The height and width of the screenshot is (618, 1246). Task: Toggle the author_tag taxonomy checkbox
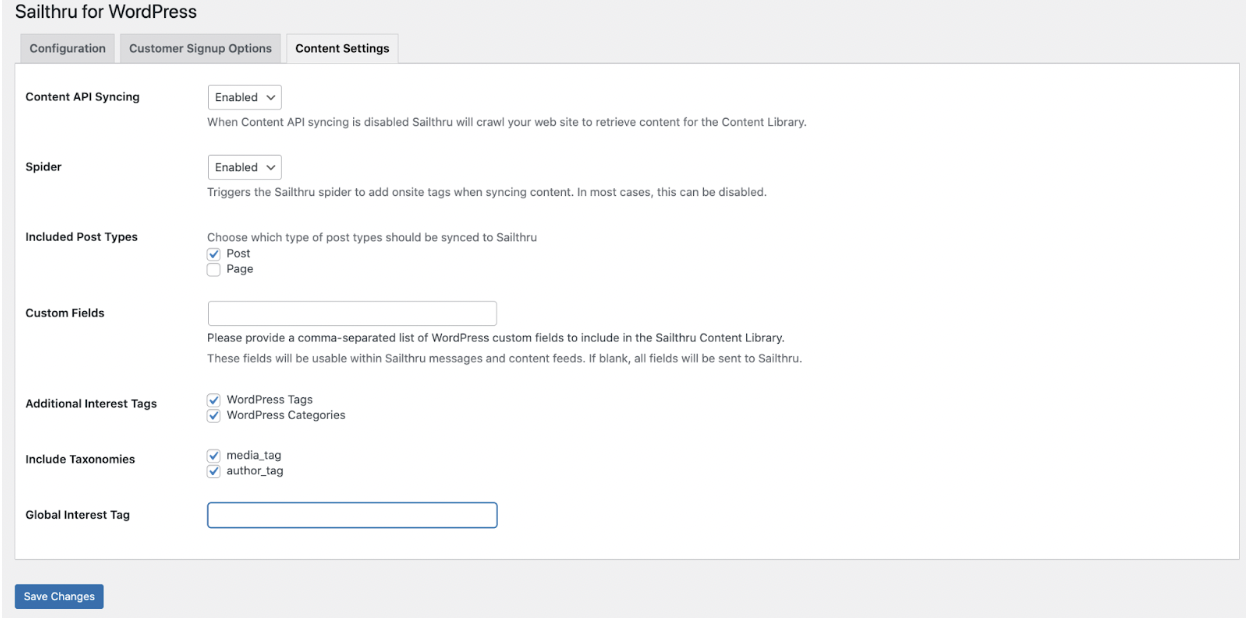tap(213, 471)
